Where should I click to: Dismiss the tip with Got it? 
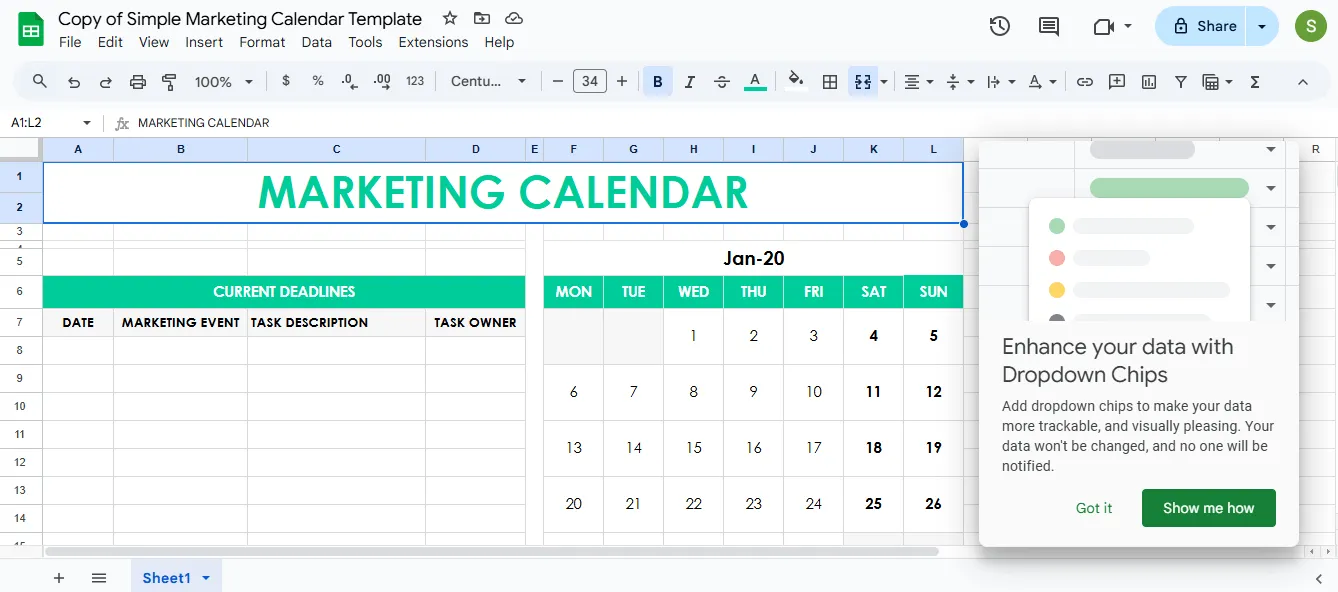[x=1094, y=508]
